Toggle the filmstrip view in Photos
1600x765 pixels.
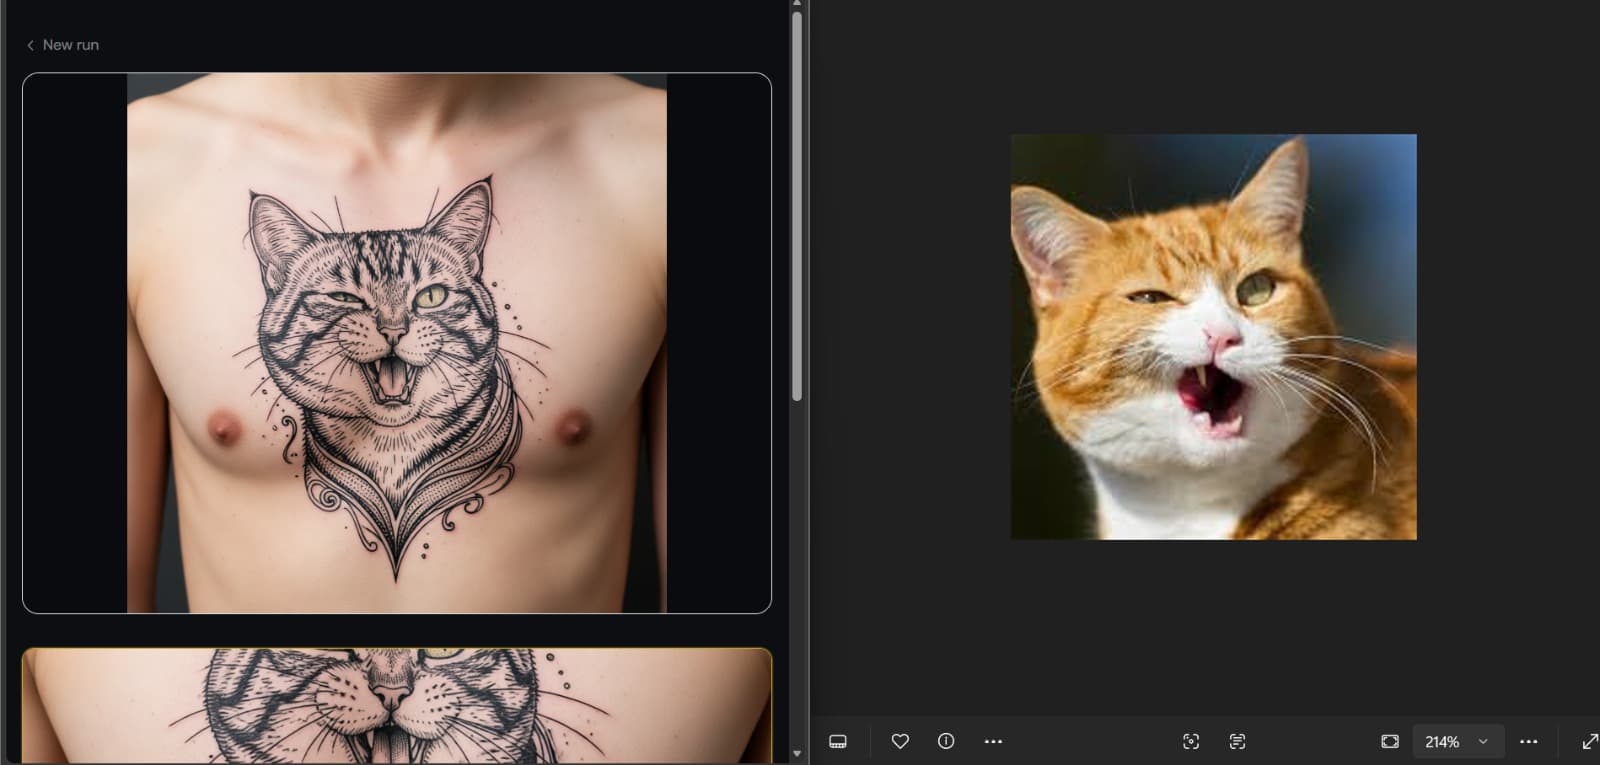pyautogui.click(x=838, y=741)
